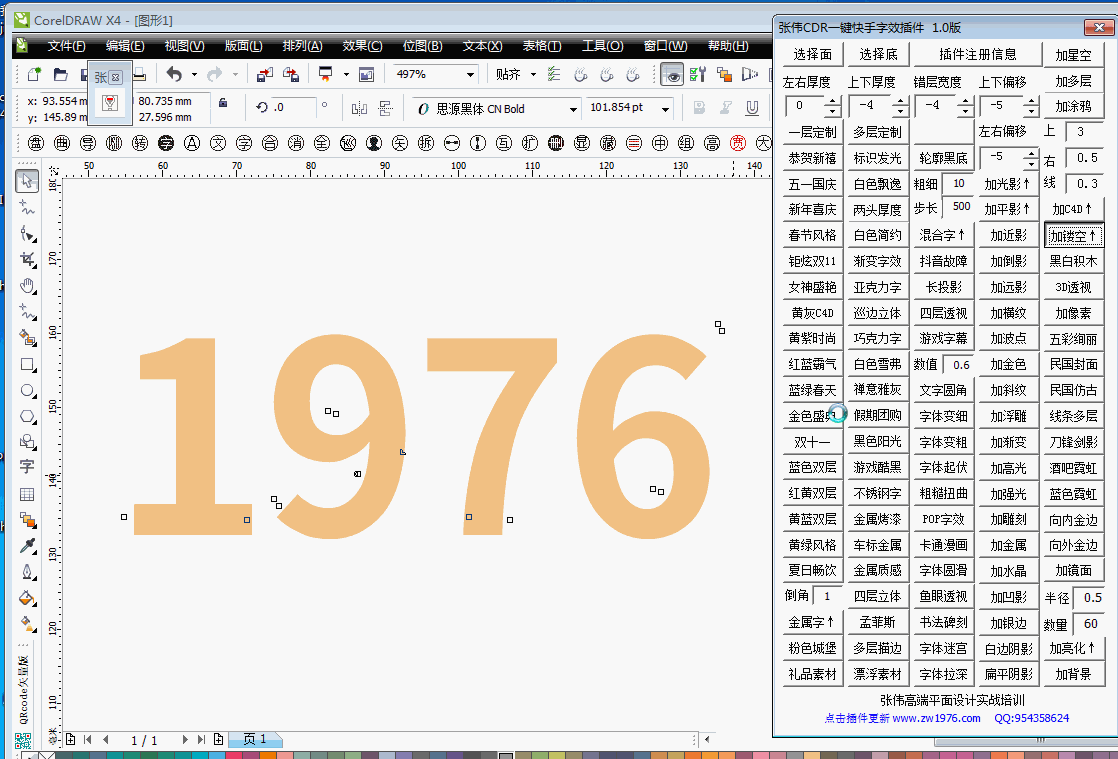Click the 选择面 button
This screenshot has height=759, width=1118.
[812, 54]
